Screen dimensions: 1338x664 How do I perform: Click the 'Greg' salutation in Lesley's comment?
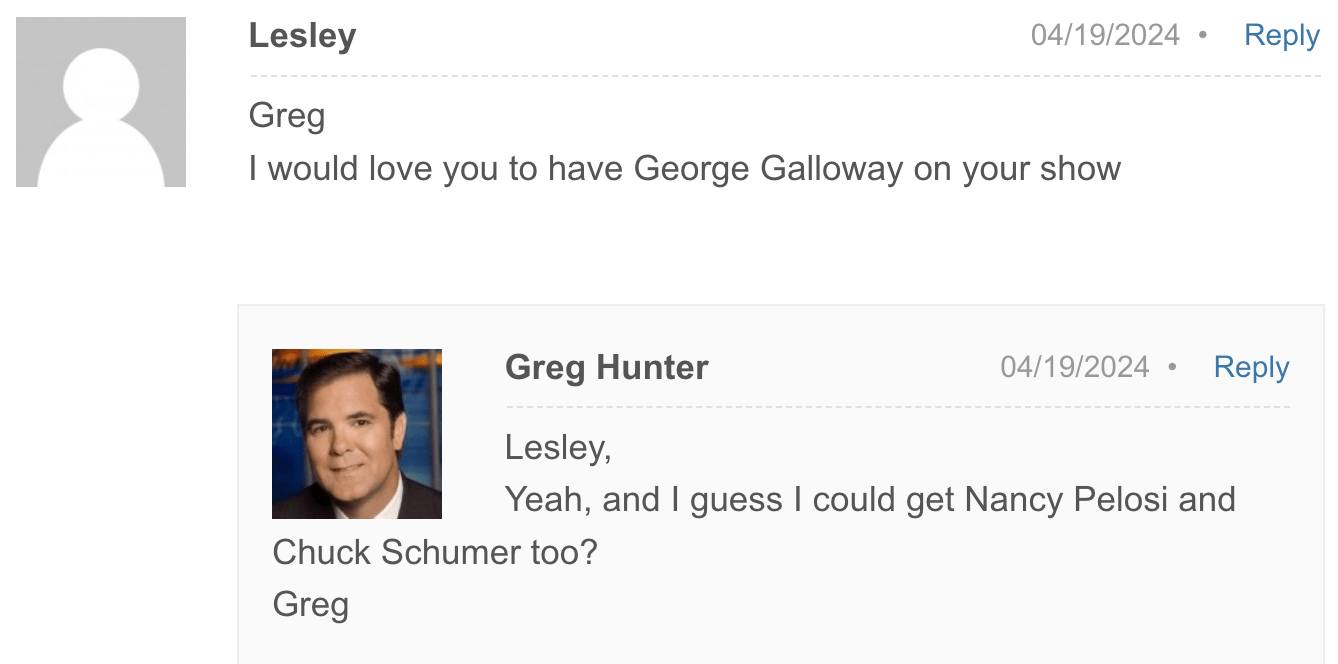pyautogui.click(x=287, y=116)
